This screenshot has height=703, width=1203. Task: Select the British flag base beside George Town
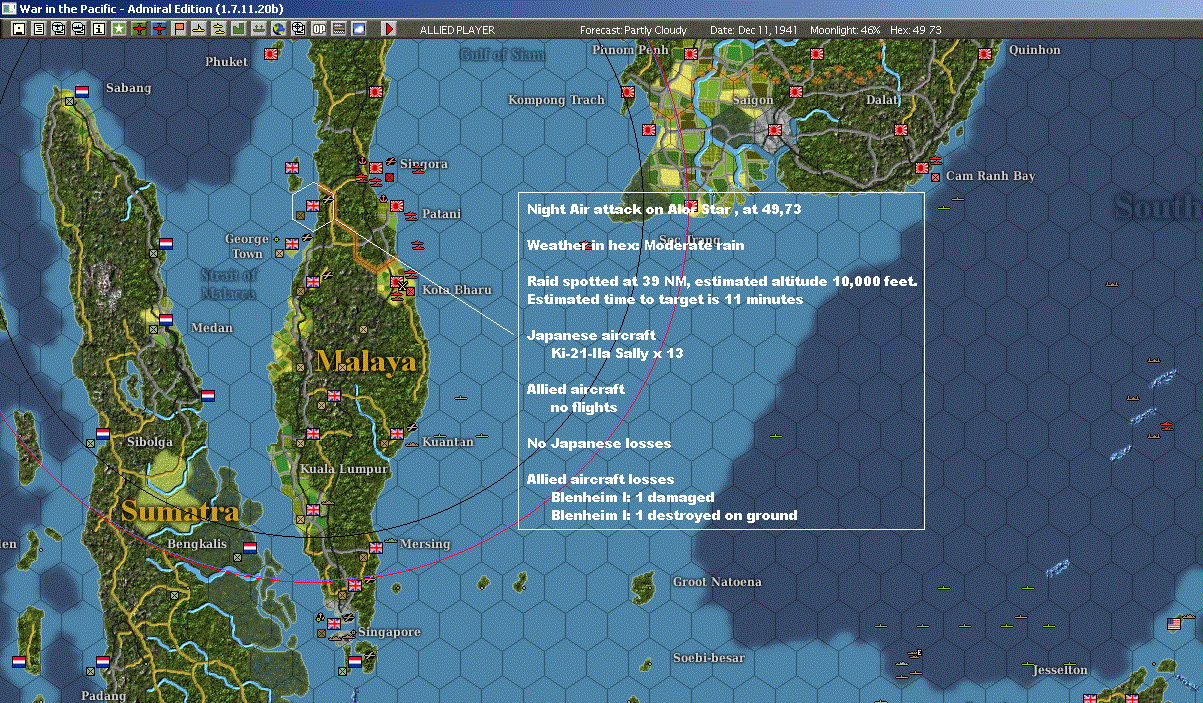[x=293, y=243]
